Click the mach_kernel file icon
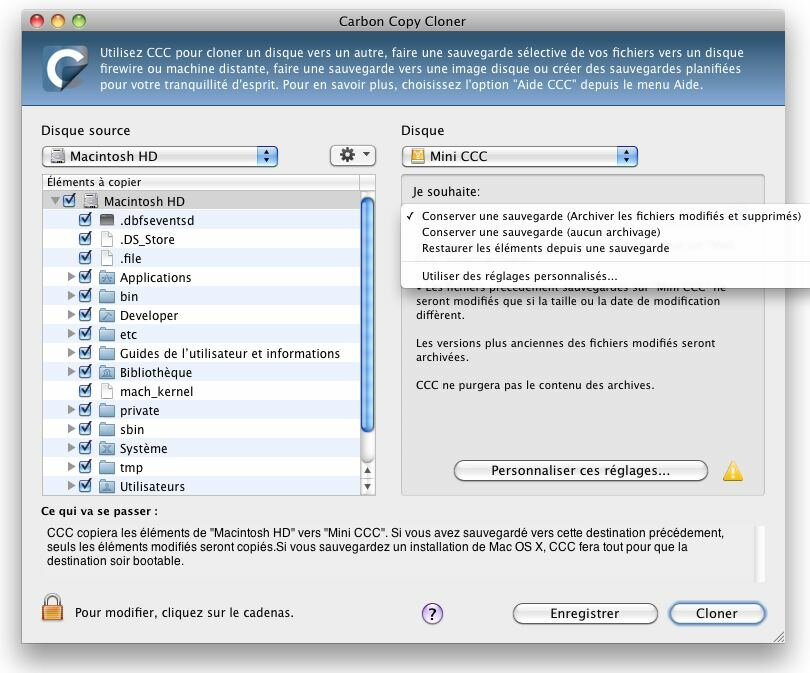Image resolution: width=810 pixels, height=673 pixels. 106,391
